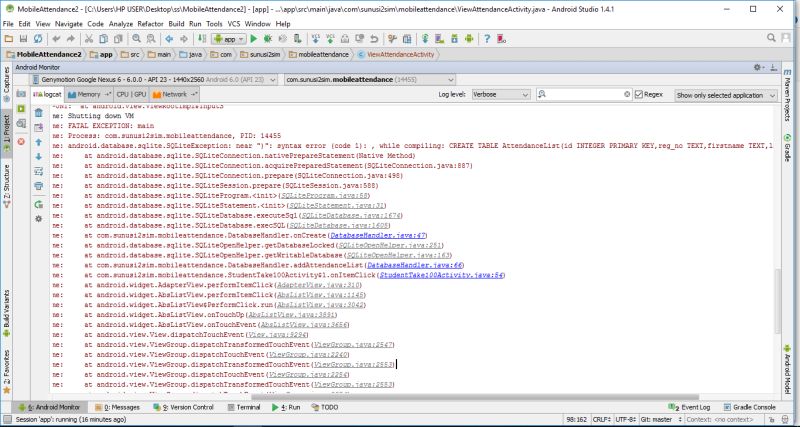
Task: Open the Git: master branch selector
Action: pos(661,419)
